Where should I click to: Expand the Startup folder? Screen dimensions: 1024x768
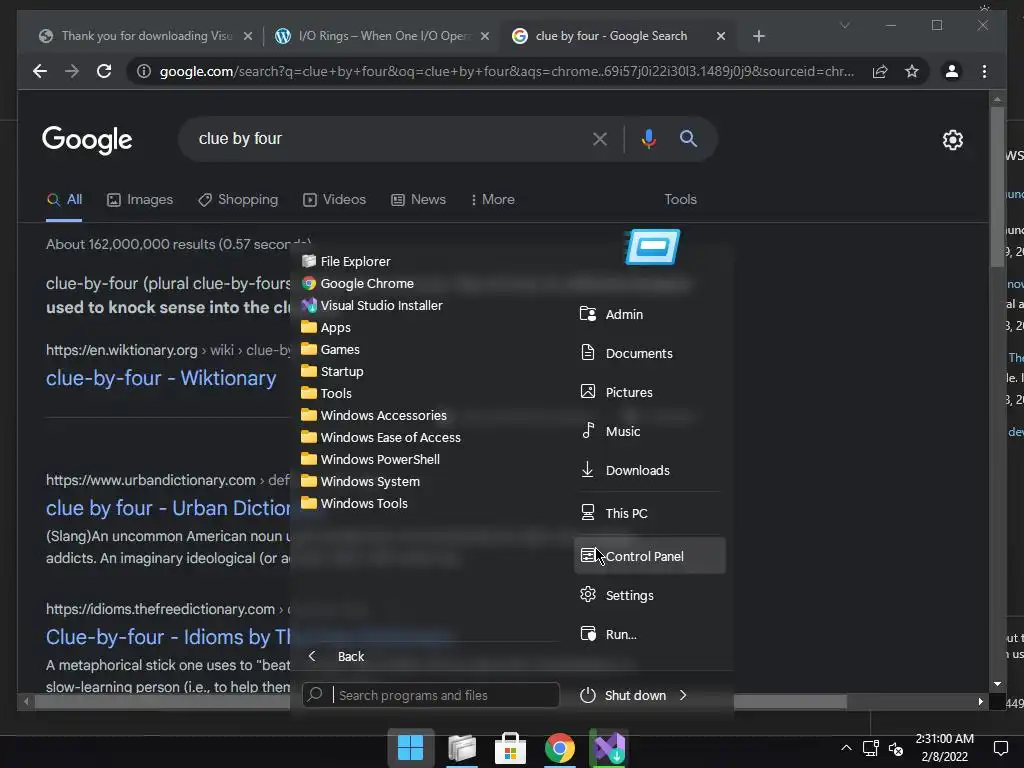(x=332, y=371)
